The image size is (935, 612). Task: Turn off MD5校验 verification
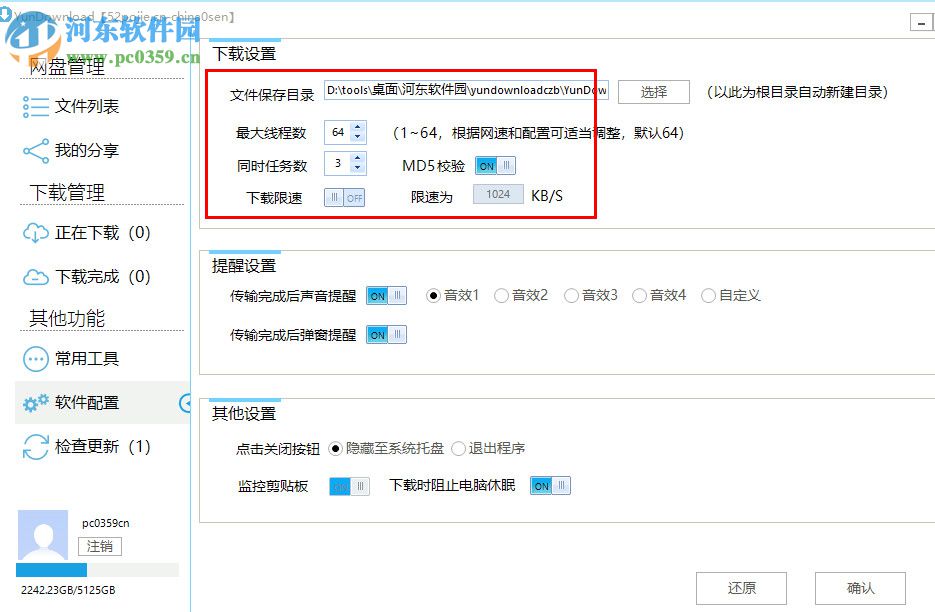[495, 165]
